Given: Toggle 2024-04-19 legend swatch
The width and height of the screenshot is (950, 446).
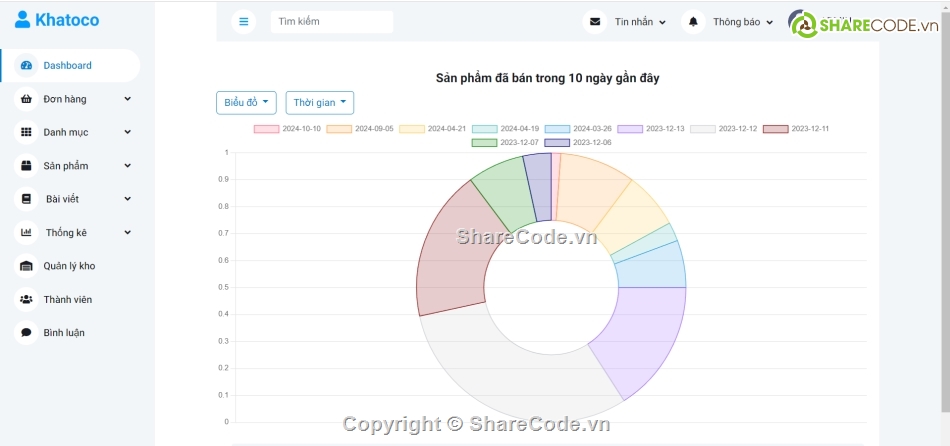Looking at the screenshot, I should [x=485, y=129].
